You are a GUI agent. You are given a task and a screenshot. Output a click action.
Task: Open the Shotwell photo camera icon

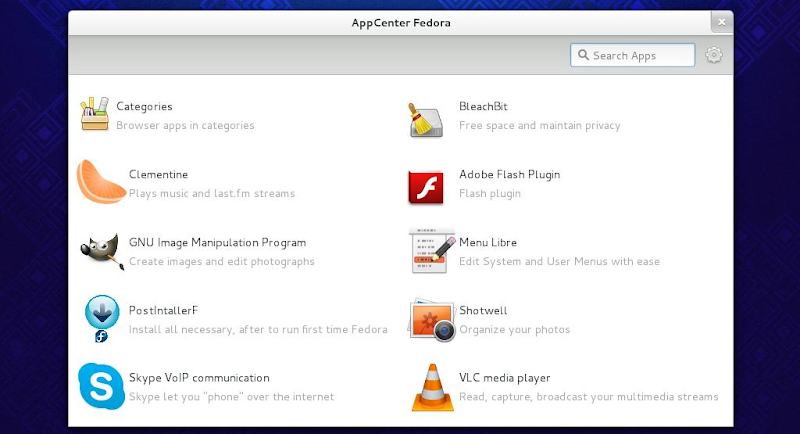point(432,320)
